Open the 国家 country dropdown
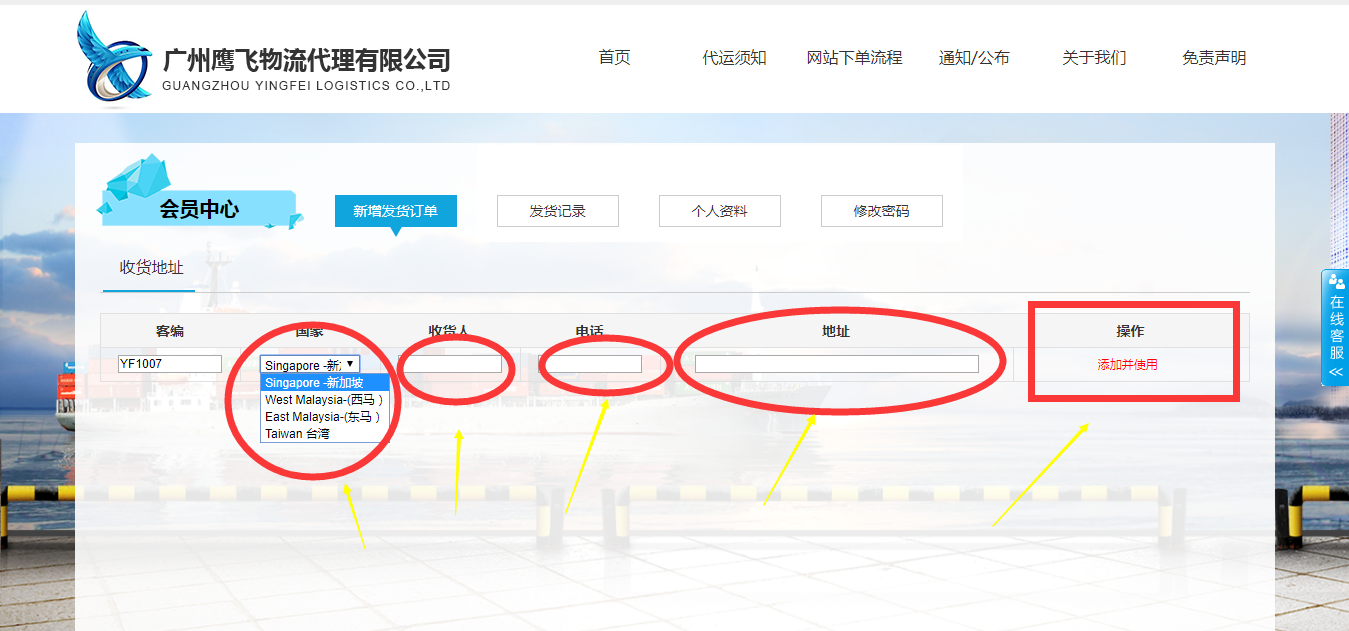1349x631 pixels. tap(309, 364)
